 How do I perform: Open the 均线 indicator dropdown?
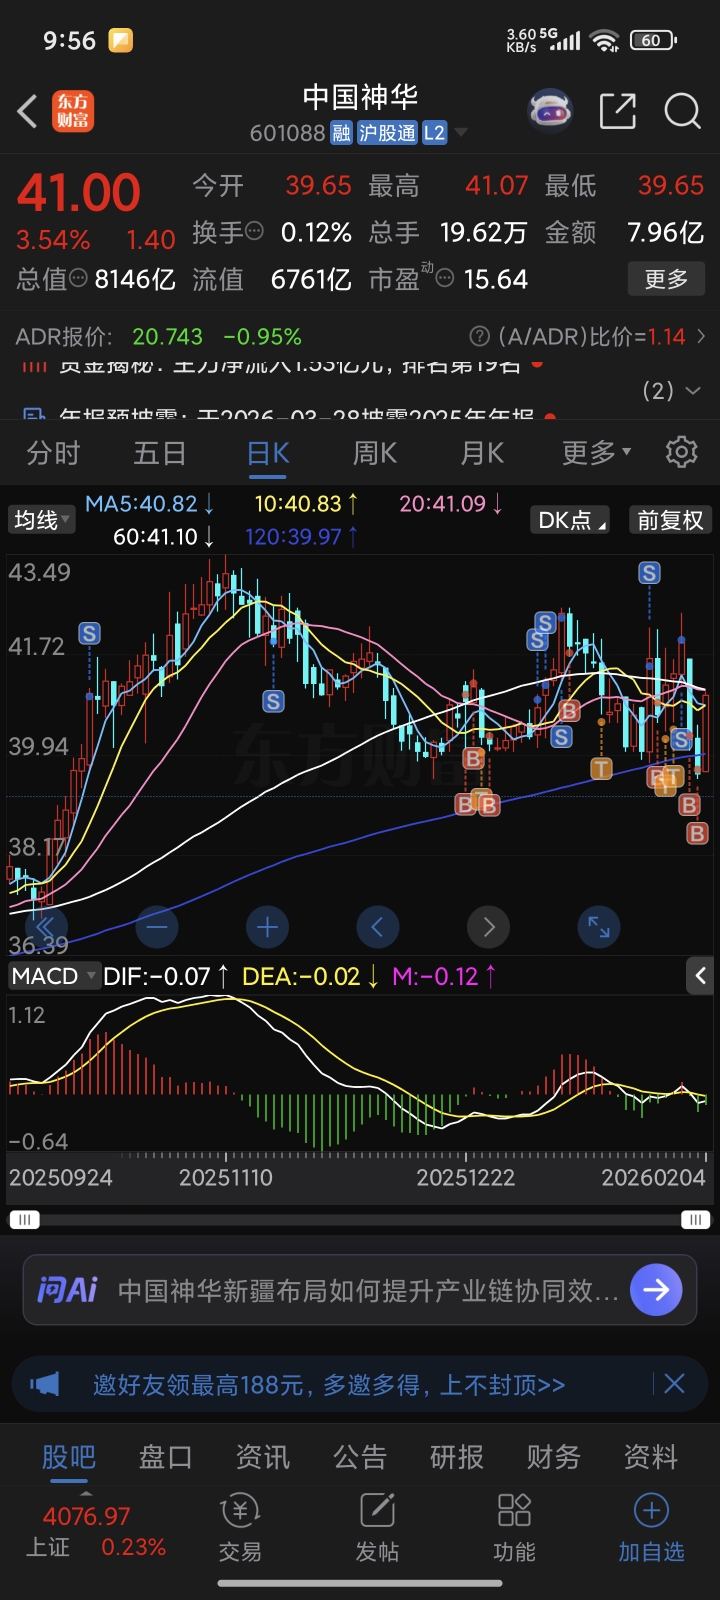(41, 520)
